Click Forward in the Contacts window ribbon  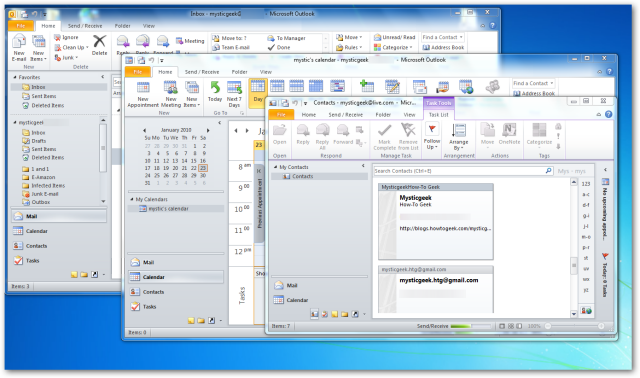[x=343, y=134]
